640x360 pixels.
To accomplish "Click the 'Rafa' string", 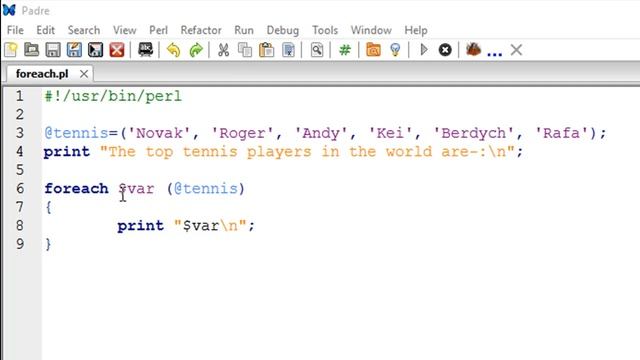I will click(561, 133).
